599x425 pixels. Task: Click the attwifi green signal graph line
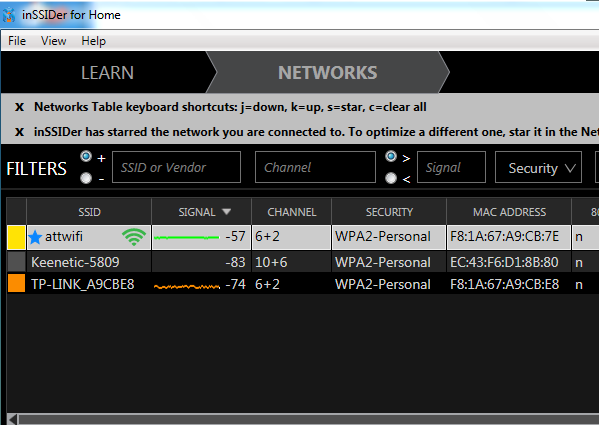tap(186, 238)
